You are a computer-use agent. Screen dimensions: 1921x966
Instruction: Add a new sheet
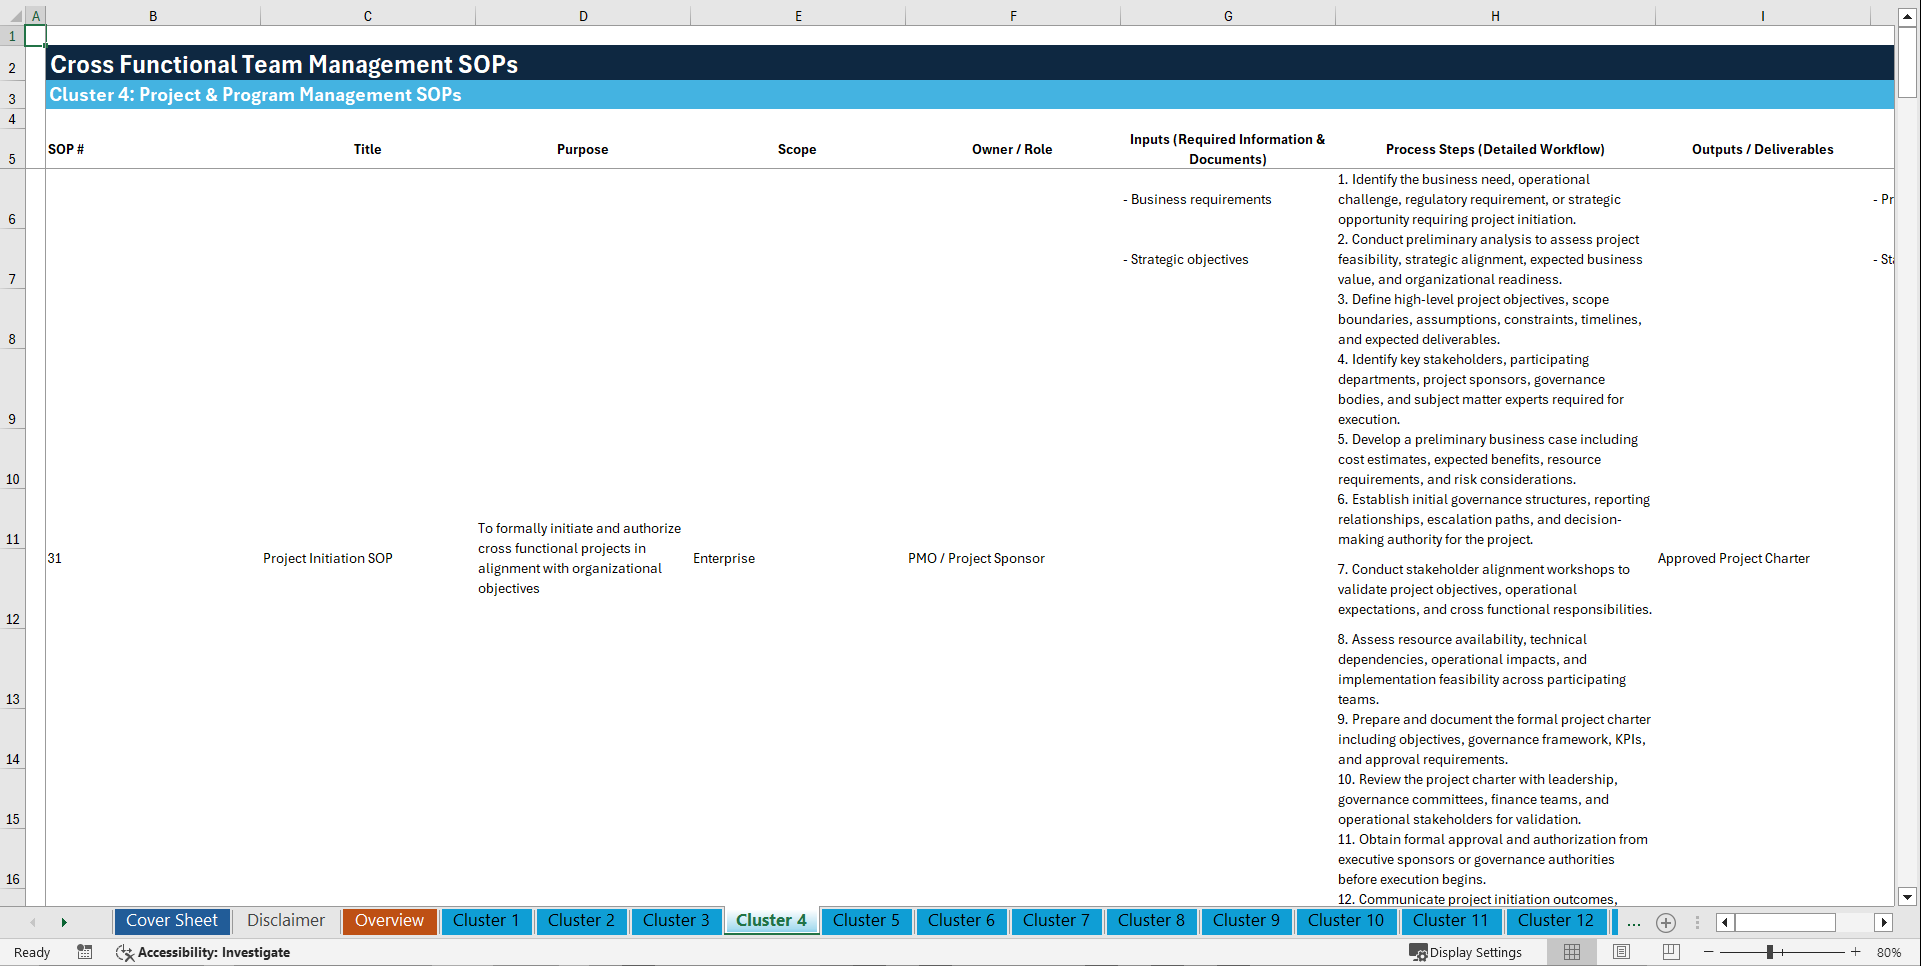[x=1666, y=922]
